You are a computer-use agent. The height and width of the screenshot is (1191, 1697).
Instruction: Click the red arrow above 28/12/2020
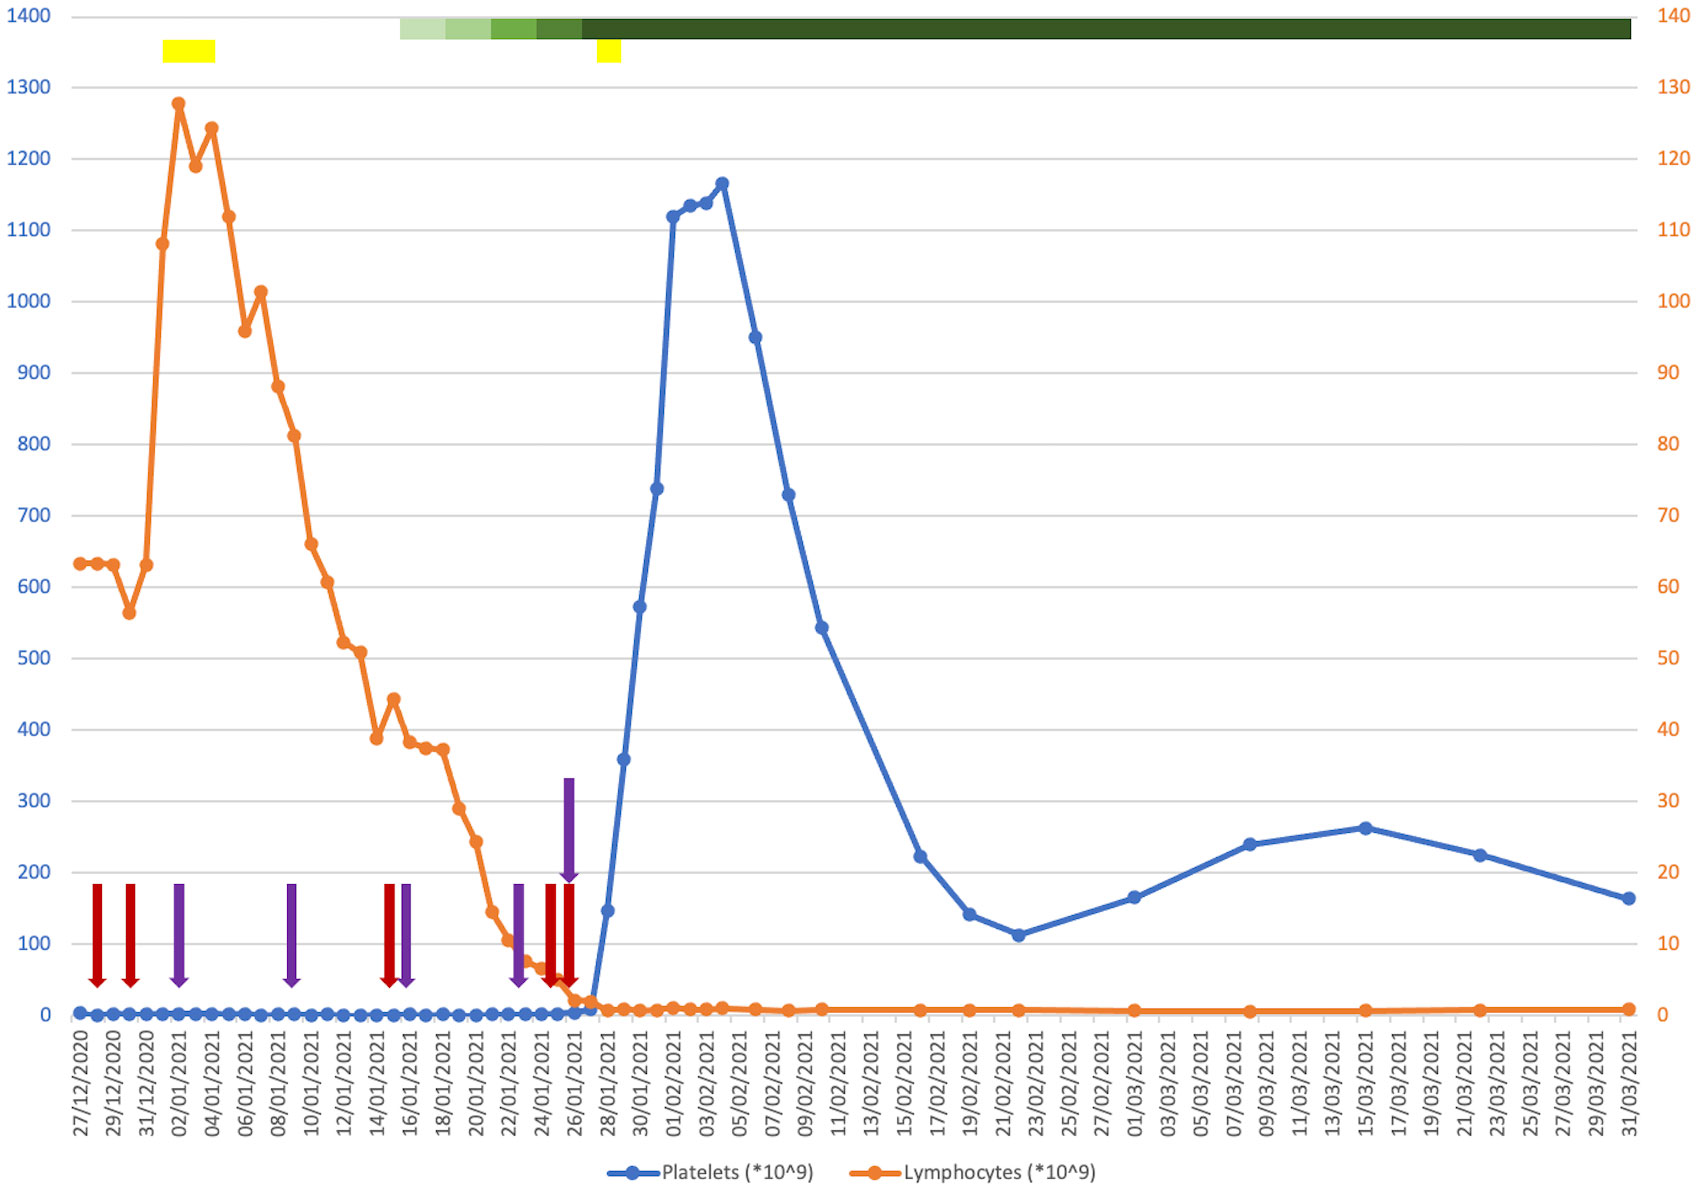(97, 935)
